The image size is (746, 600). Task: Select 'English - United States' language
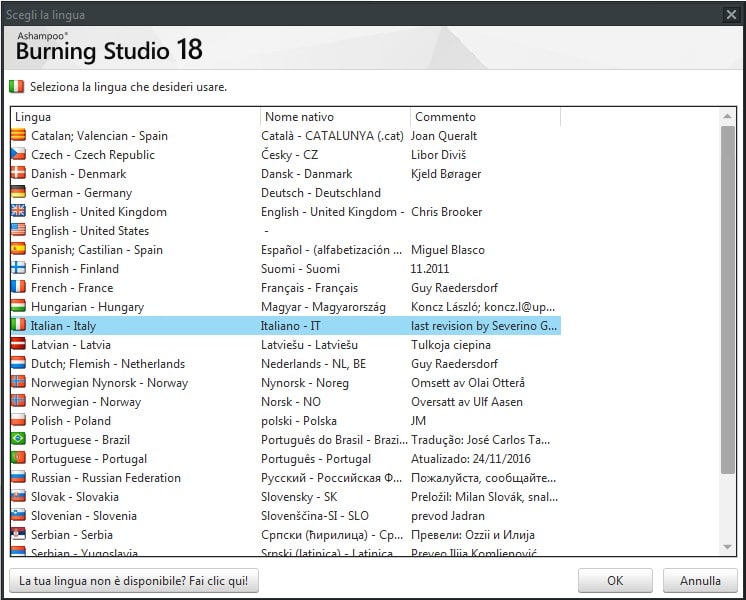click(x=285, y=230)
